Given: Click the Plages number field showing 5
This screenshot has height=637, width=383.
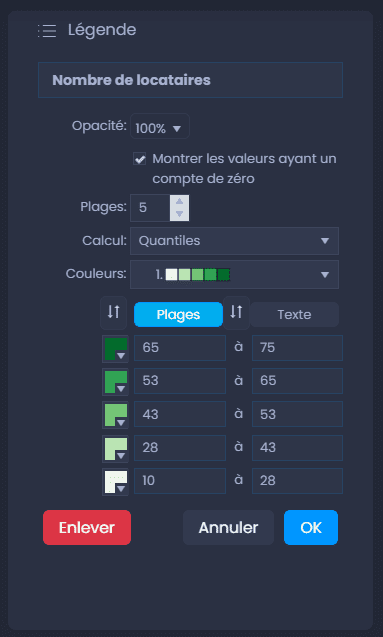Looking at the screenshot, I should point(150,208).
